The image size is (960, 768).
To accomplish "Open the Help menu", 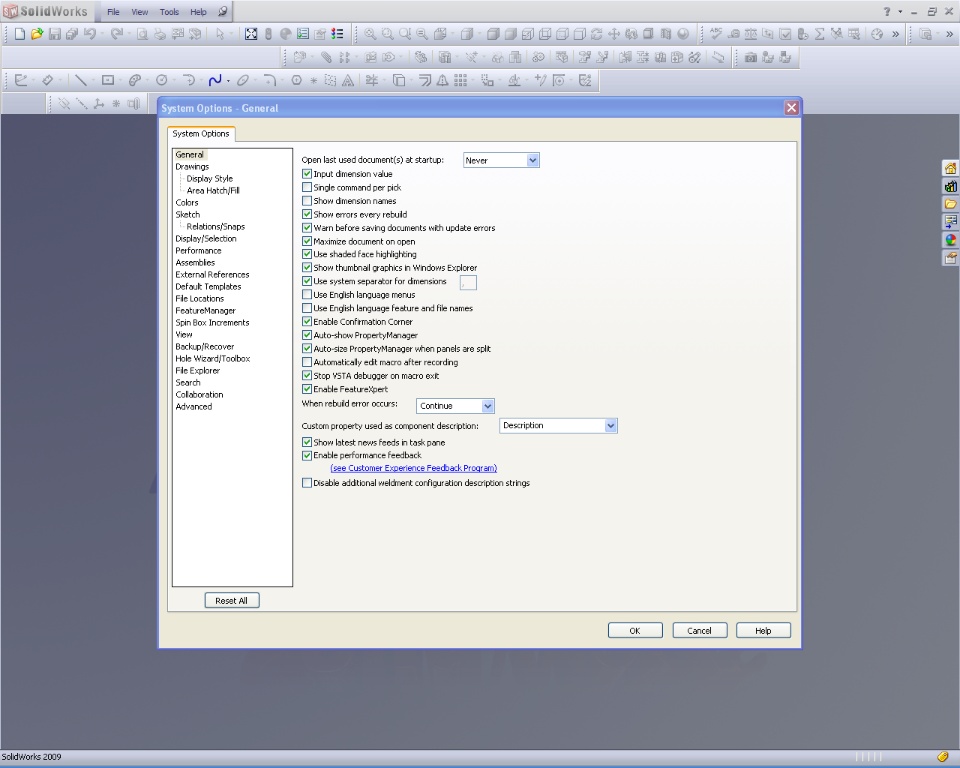I will 198,12.
